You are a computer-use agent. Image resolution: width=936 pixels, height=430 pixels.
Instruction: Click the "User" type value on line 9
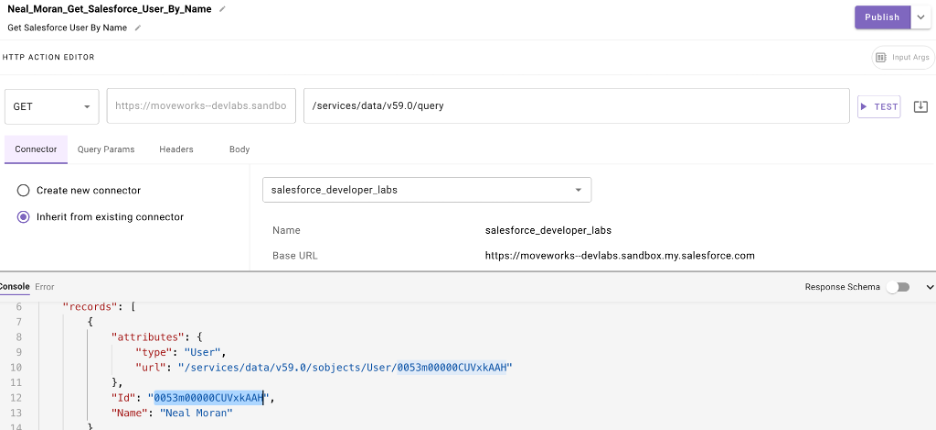click(x=203, y=352)
